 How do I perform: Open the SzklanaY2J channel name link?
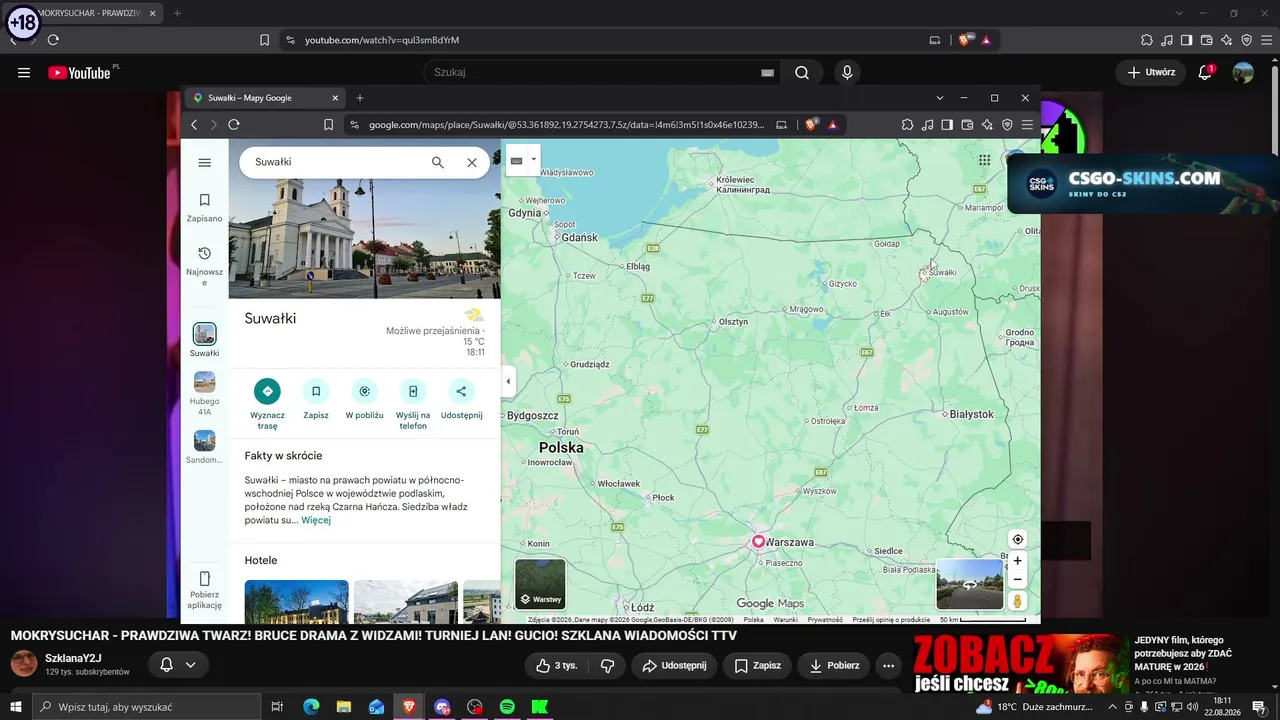[x=73, y=658]
